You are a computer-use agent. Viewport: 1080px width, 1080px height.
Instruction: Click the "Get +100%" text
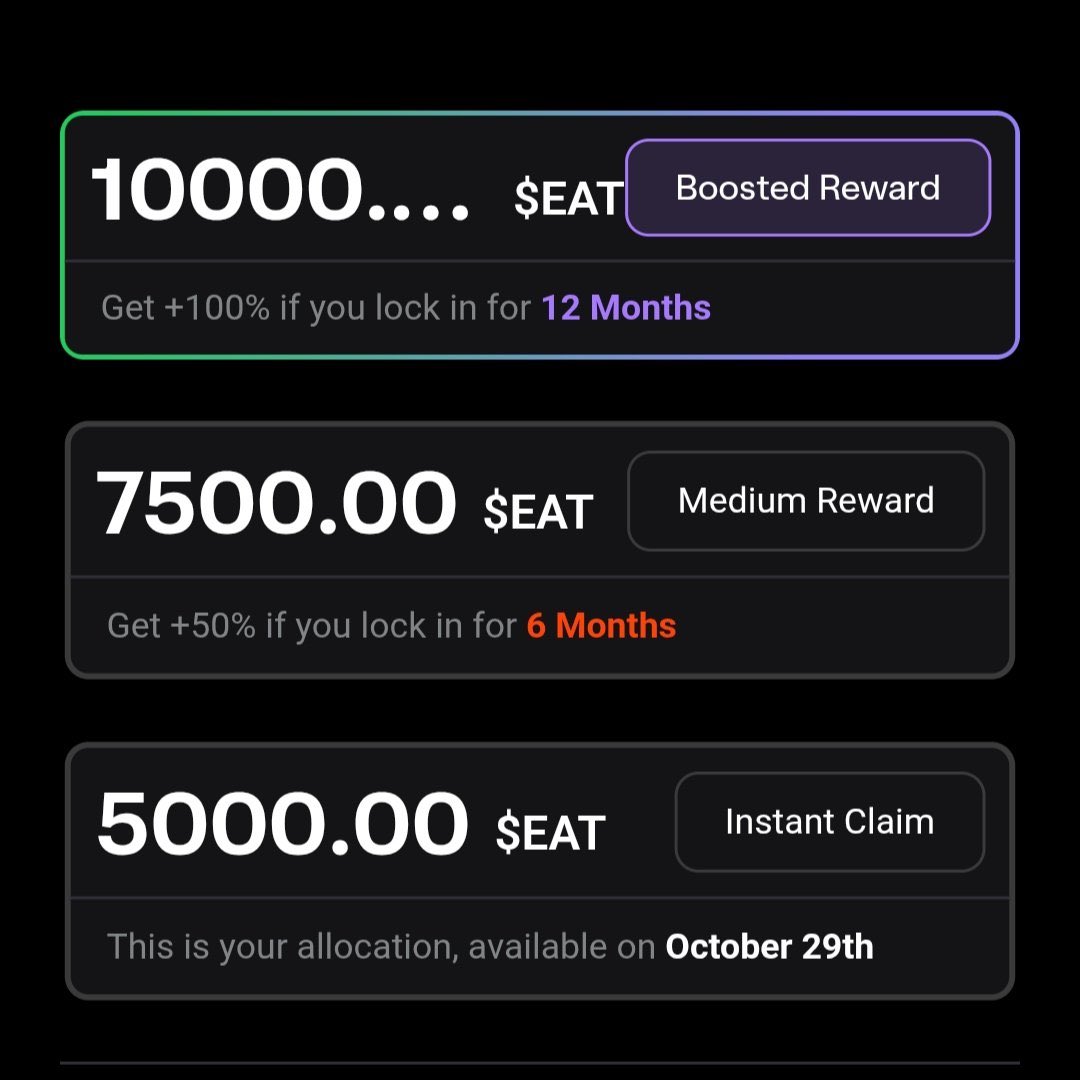click(x=185, y=307)
